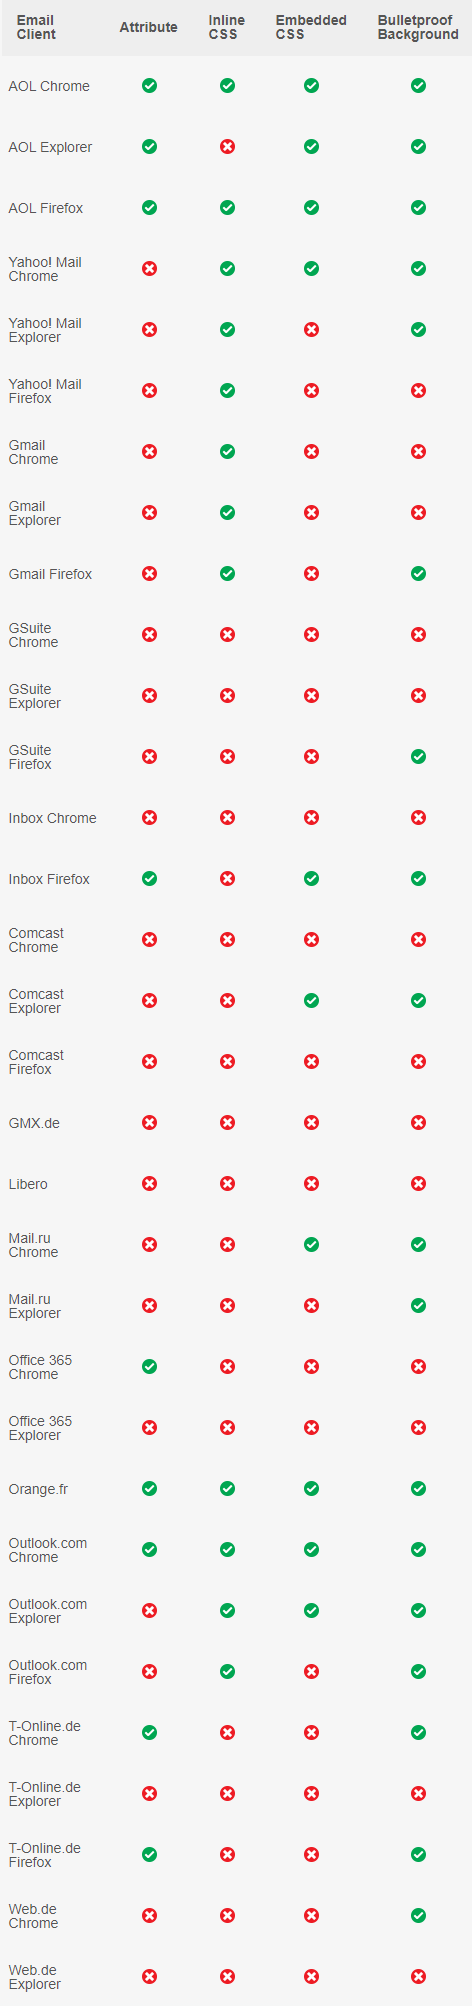The height and width of the screenshot is (2006, 472).
Task: Click the green check for AOL Chrome Attribute
Action: [149, 86]
